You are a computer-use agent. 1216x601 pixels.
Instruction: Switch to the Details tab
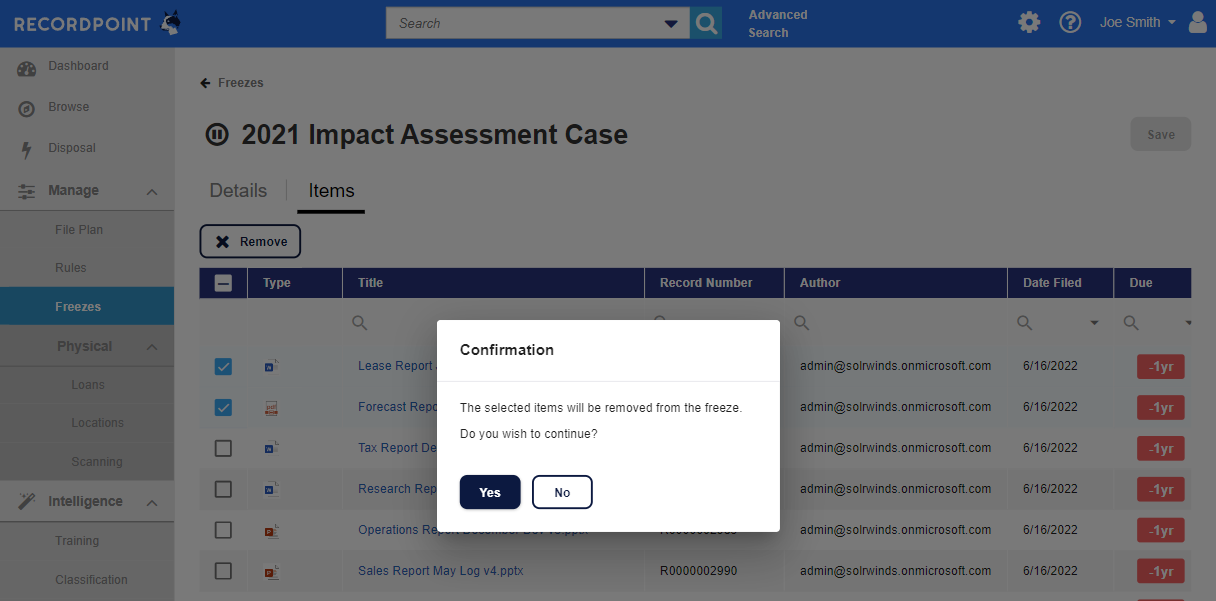(238, 191)
